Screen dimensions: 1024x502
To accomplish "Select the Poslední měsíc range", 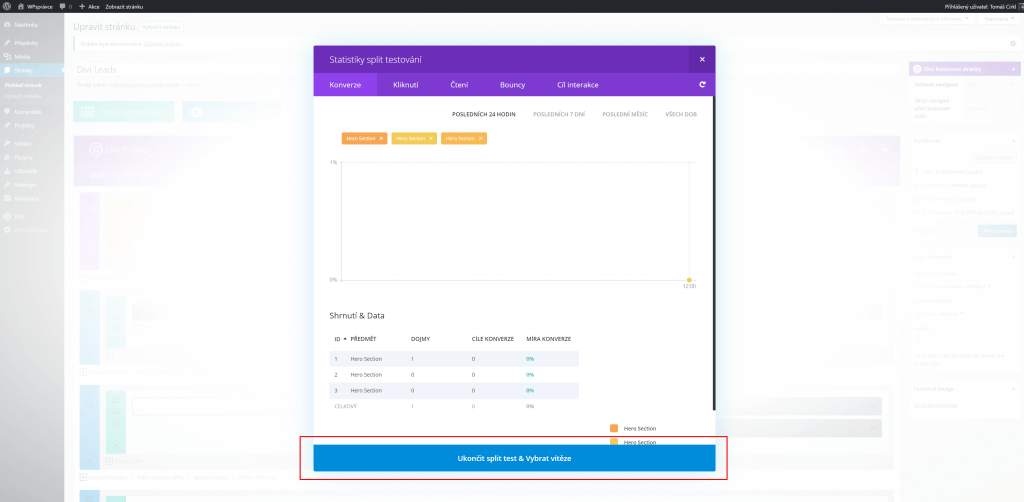I will (x=625, y=114).
